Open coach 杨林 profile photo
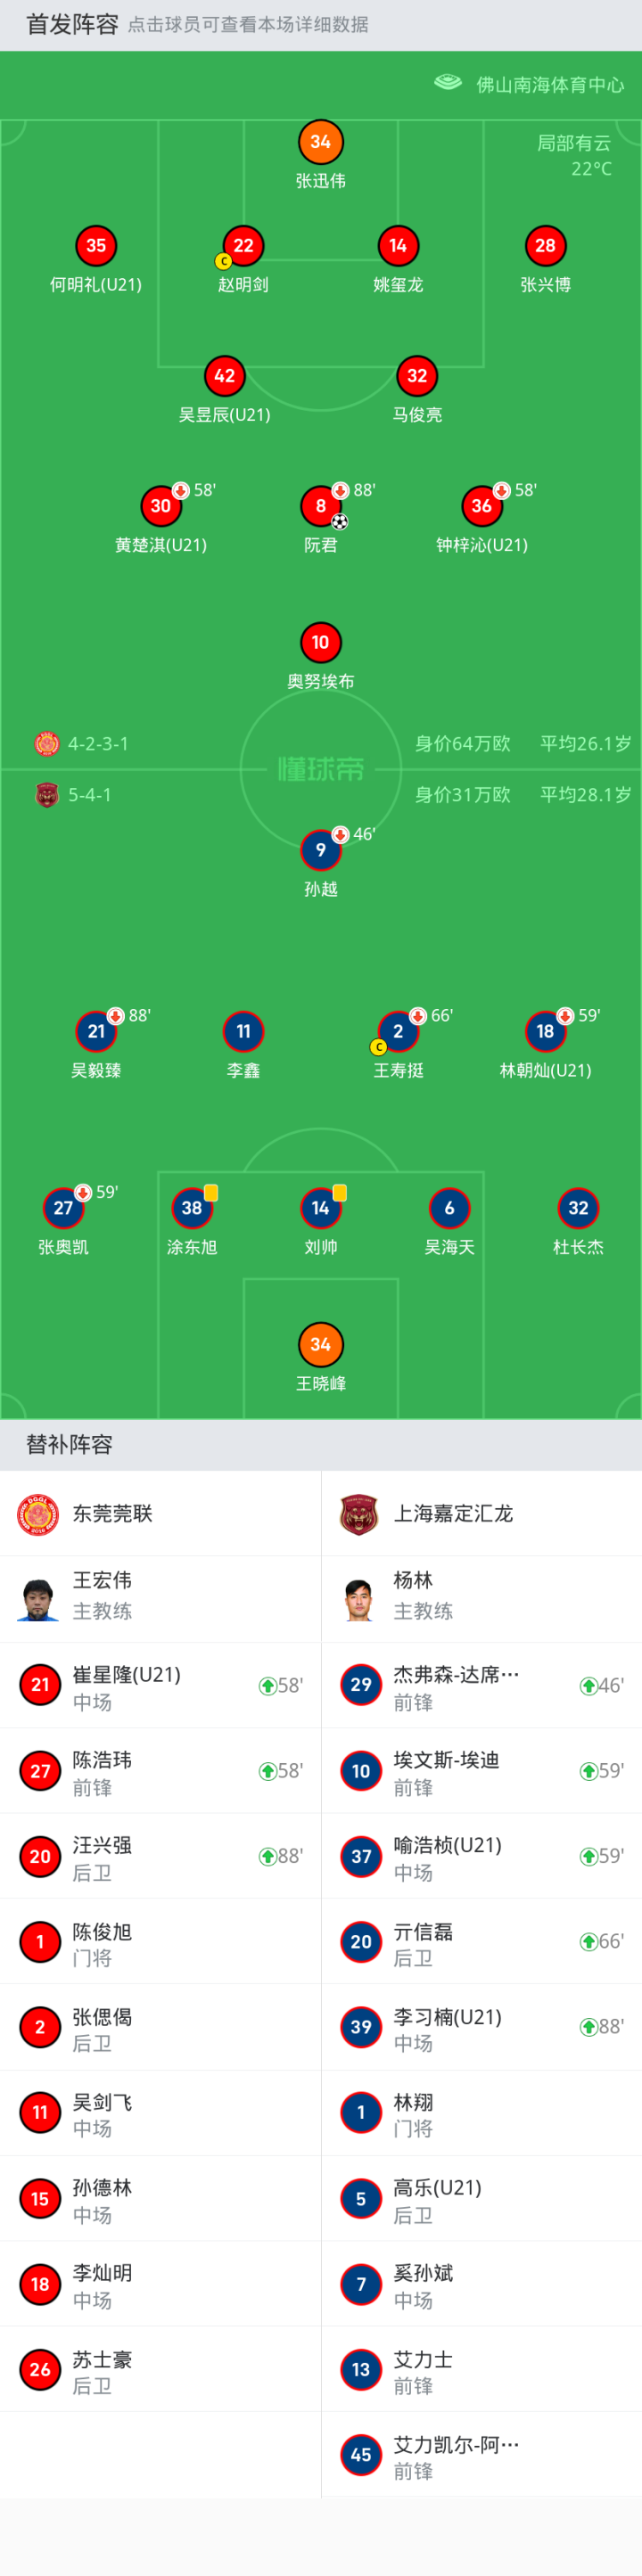This screenshot has height=2576, width=642. tap(359, 1599)
